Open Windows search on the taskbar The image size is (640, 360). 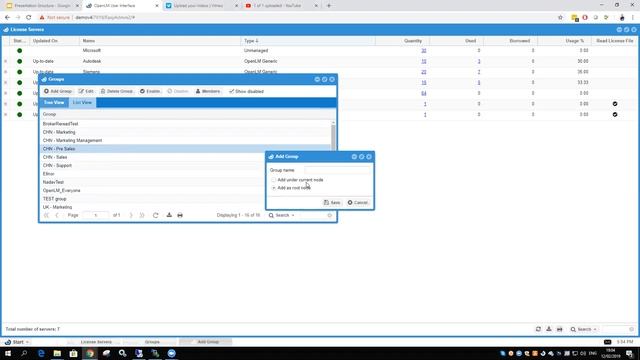(24, 353)
